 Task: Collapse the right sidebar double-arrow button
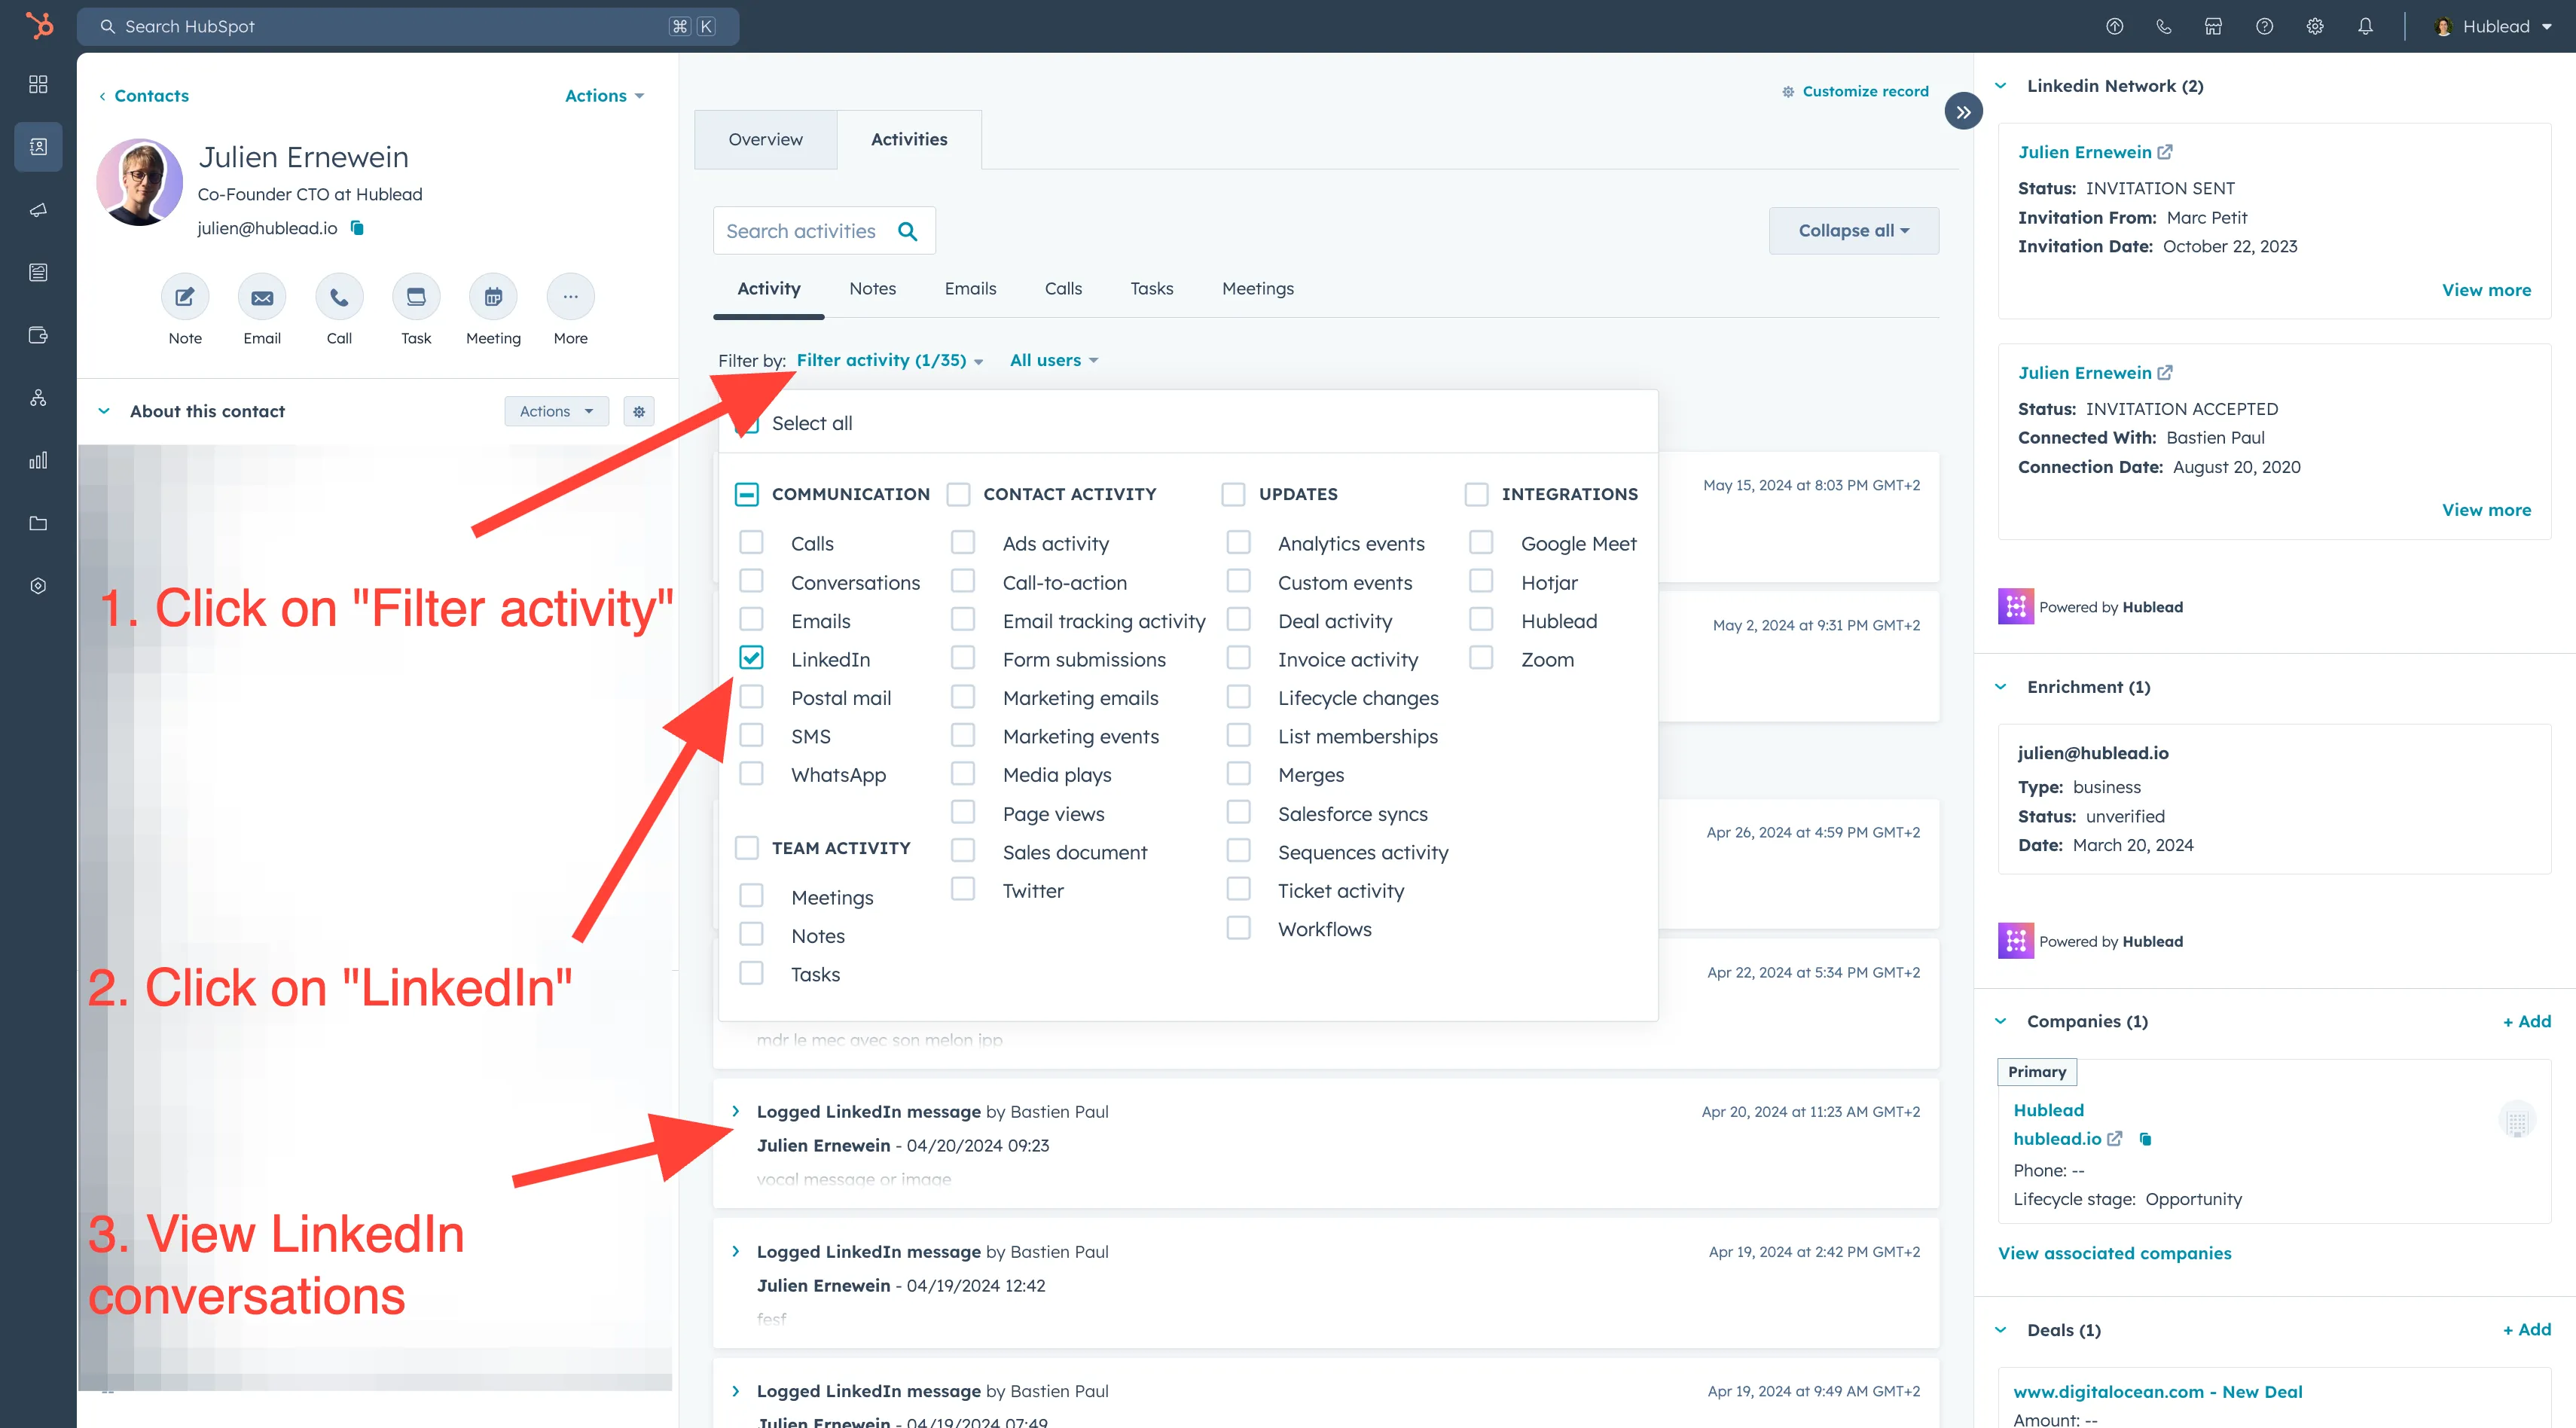[1963, 112]
